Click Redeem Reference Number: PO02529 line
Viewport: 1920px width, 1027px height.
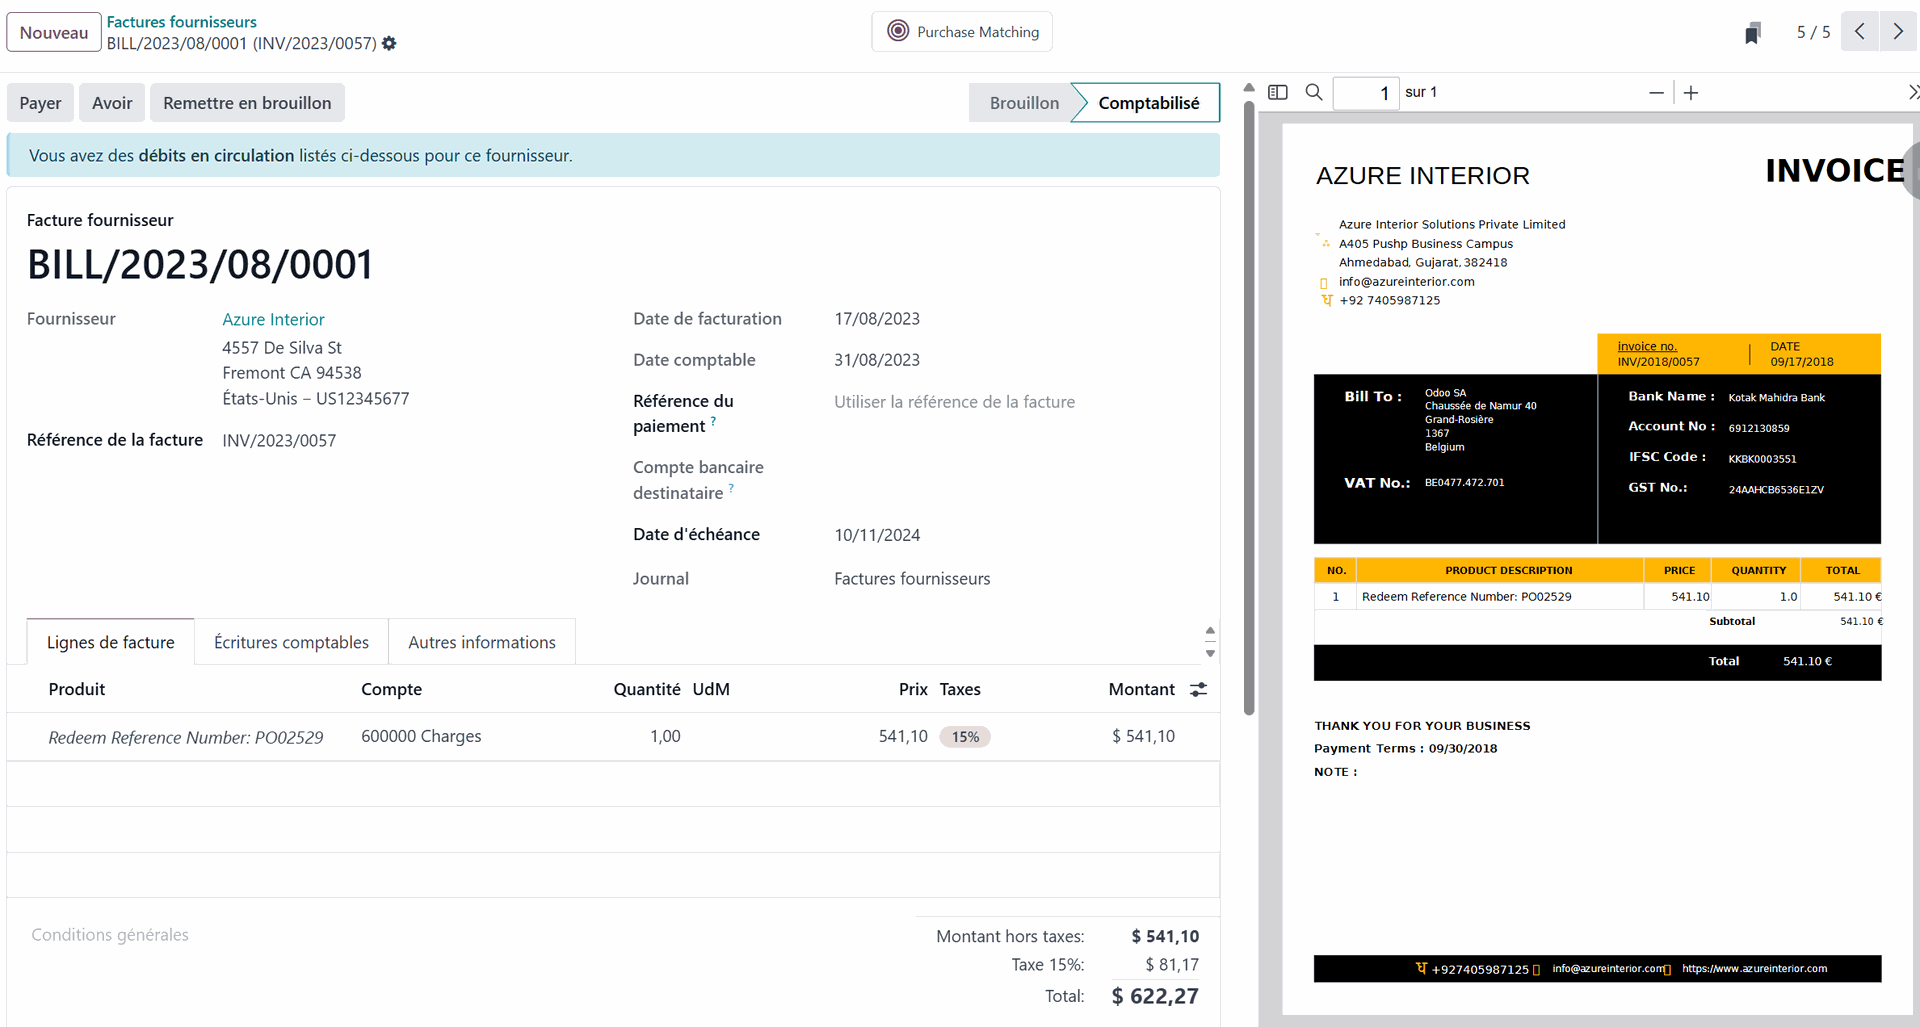tap(186, 737)
